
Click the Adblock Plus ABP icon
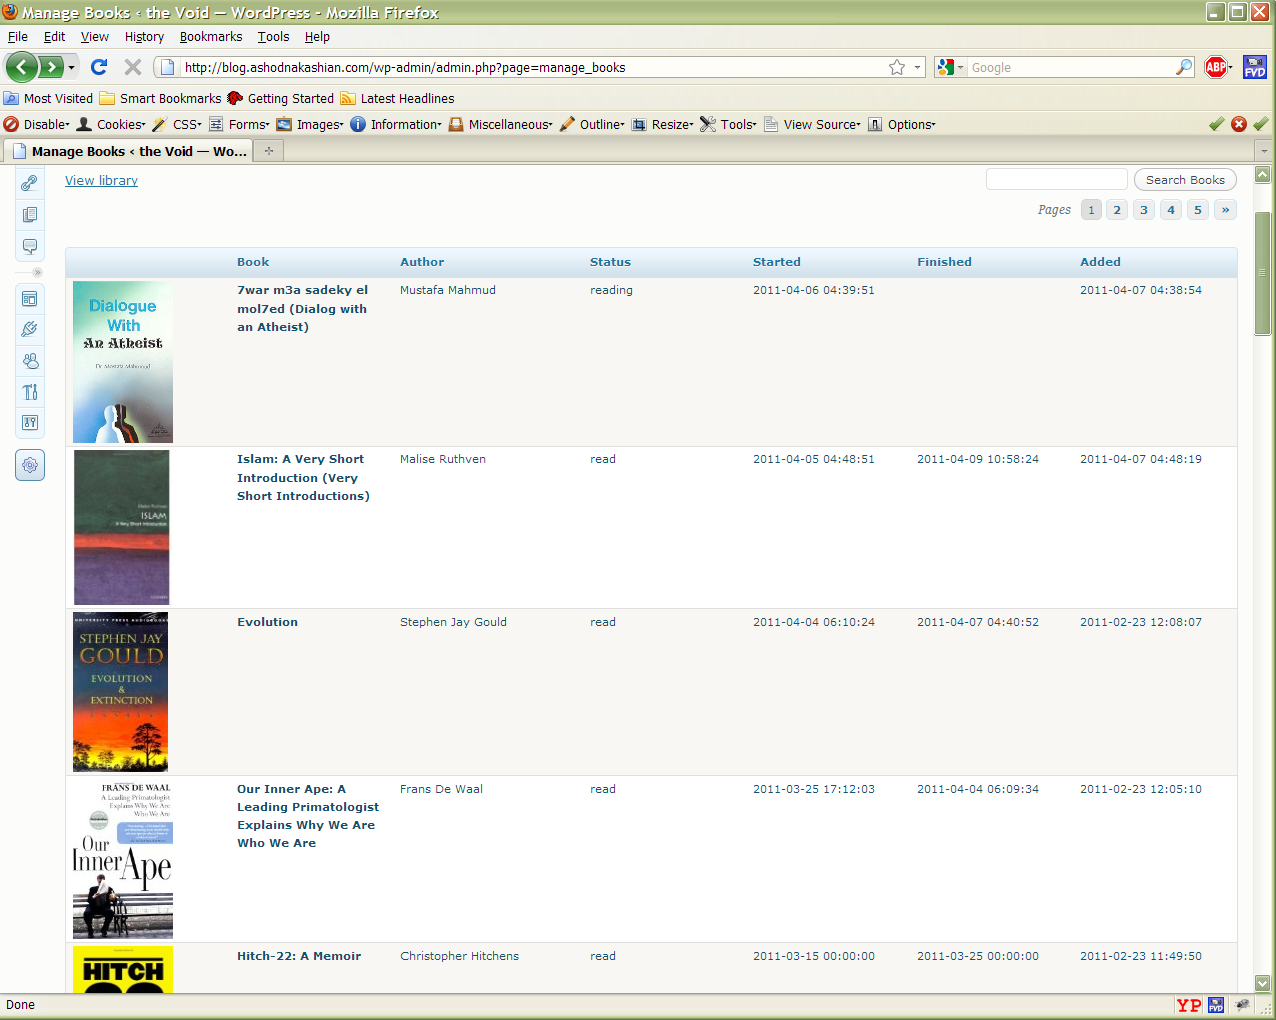click(x=1216, y=67)
